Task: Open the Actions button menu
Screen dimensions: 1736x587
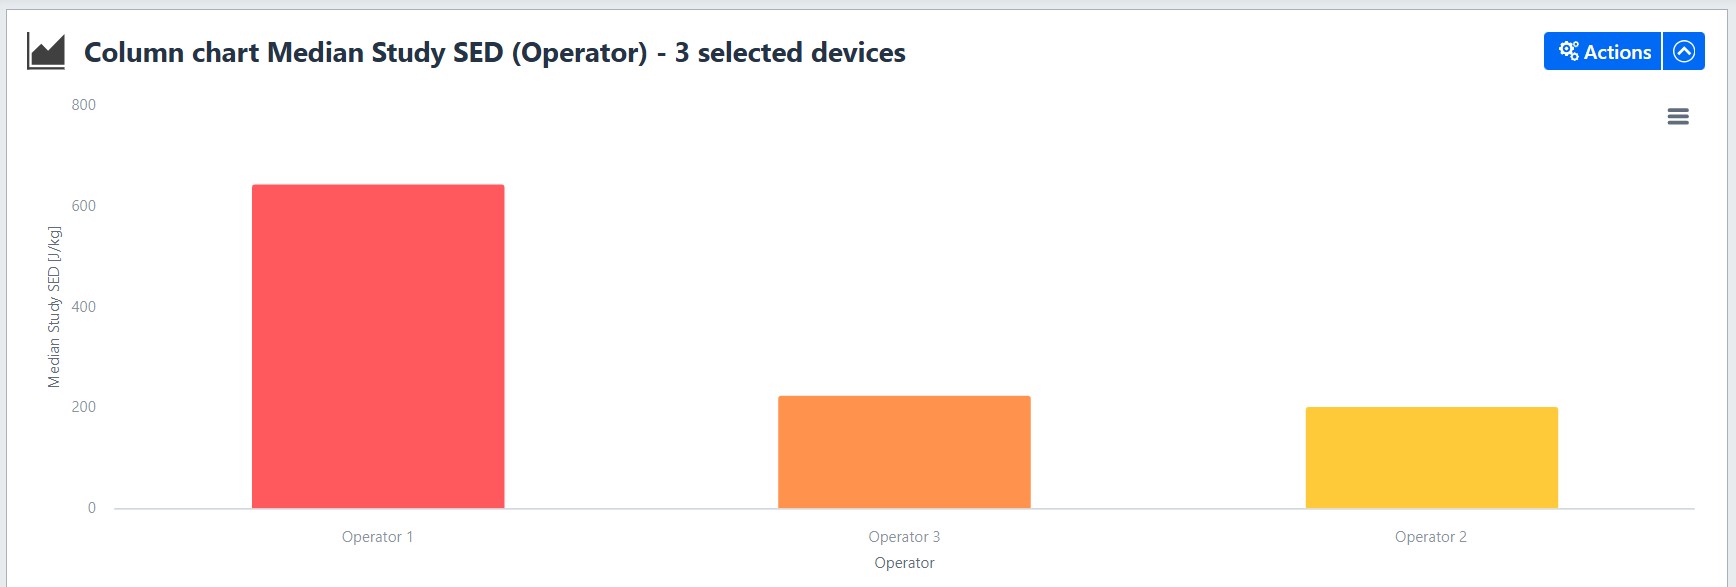Action: pyautogui.click(x=1602, y=52)
